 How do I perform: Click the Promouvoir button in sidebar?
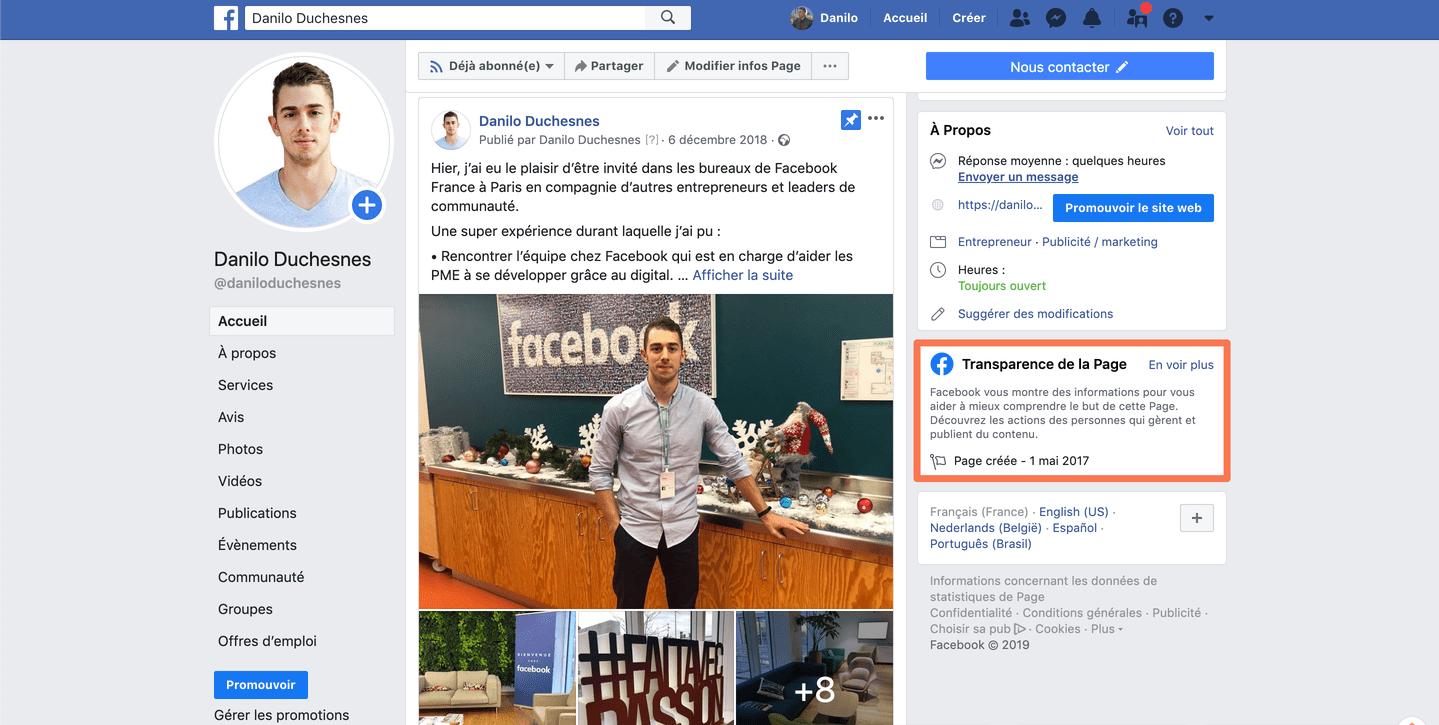pyautogui.click(x=261, y=685)
